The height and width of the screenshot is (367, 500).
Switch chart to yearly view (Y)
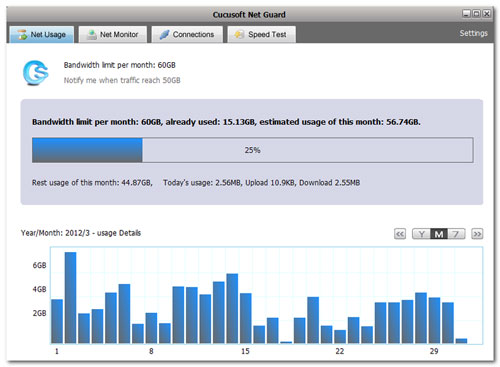pyautogui.click(x=421, y=234)
